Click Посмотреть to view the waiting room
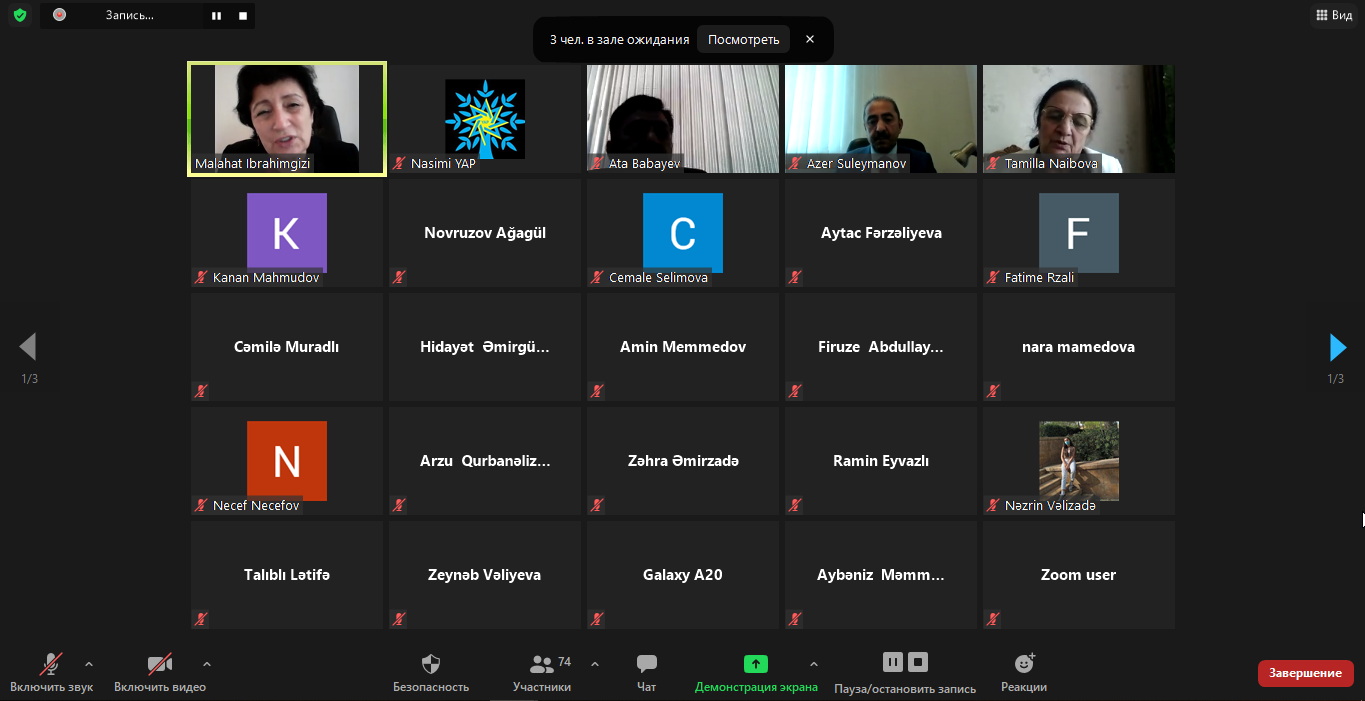Image resolution: width=1365 pixels, height=701 pixels. pyautogui.click(x=744, y=40)
